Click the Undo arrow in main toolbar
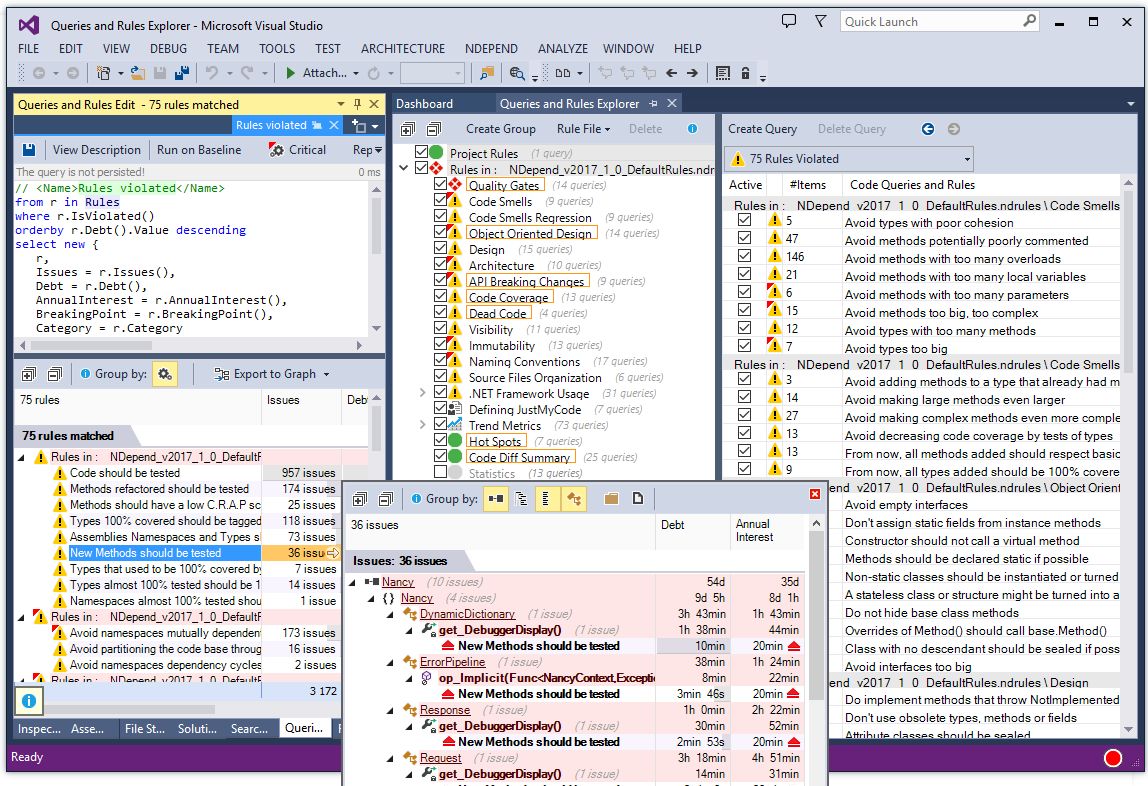This screenshot has height=786, width=1148. point(212,73)
